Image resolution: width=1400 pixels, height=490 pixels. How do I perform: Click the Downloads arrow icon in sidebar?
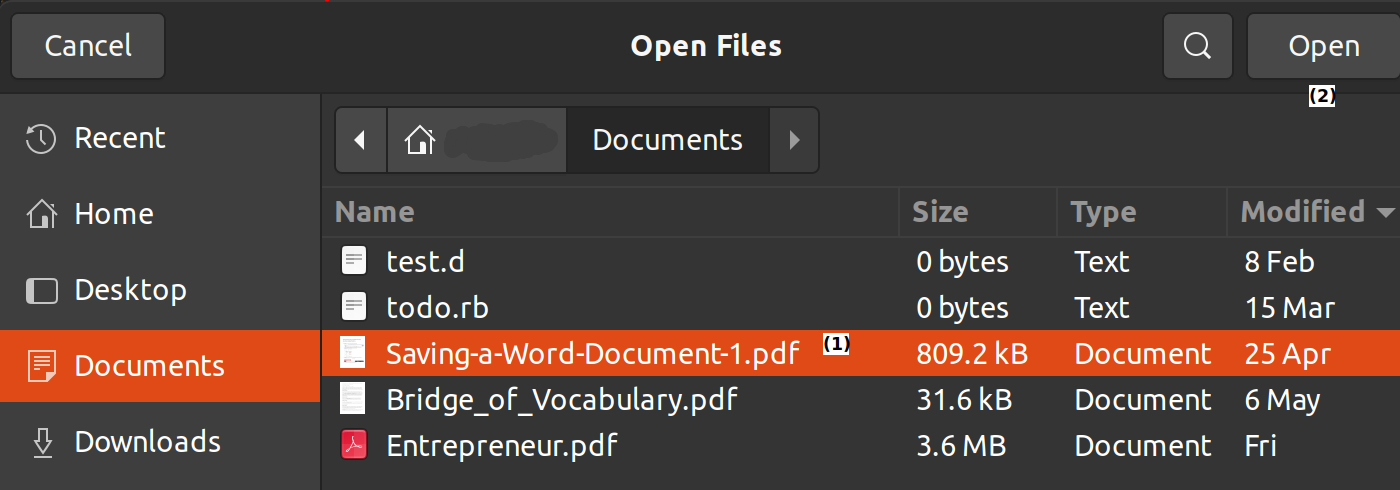coord(42,442)
